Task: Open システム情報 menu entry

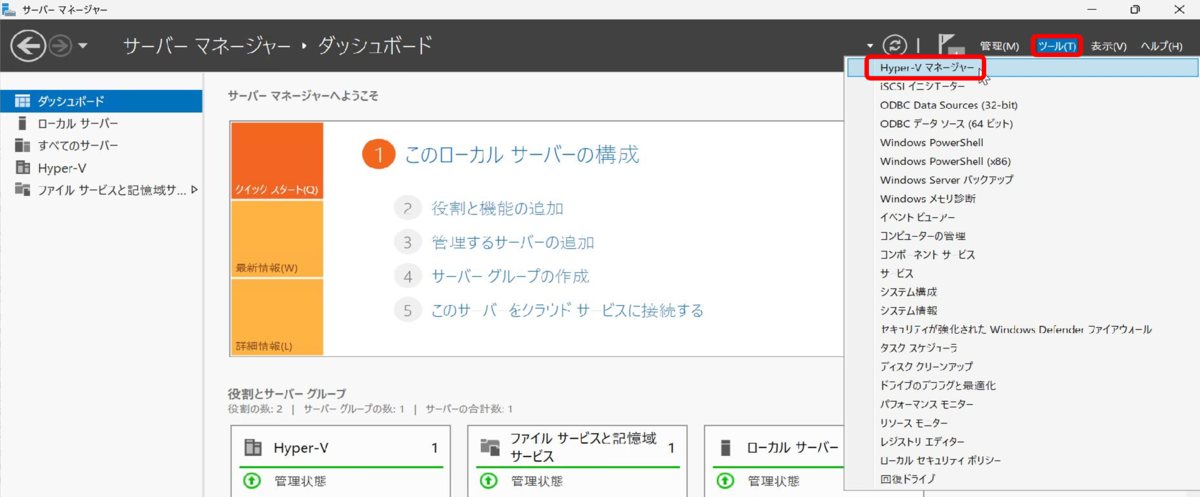Action: pyautogui.click(x=1022, y=311)
